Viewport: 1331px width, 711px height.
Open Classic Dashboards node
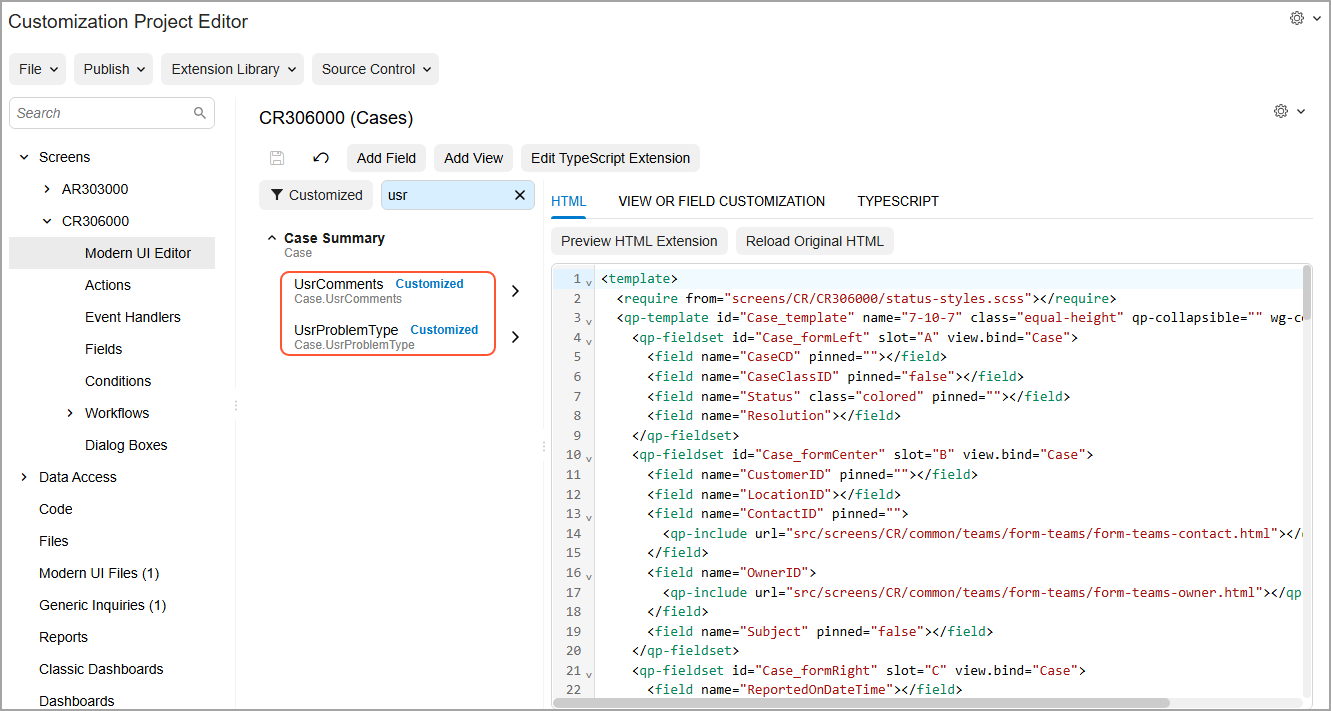click(x=101, y=669)
